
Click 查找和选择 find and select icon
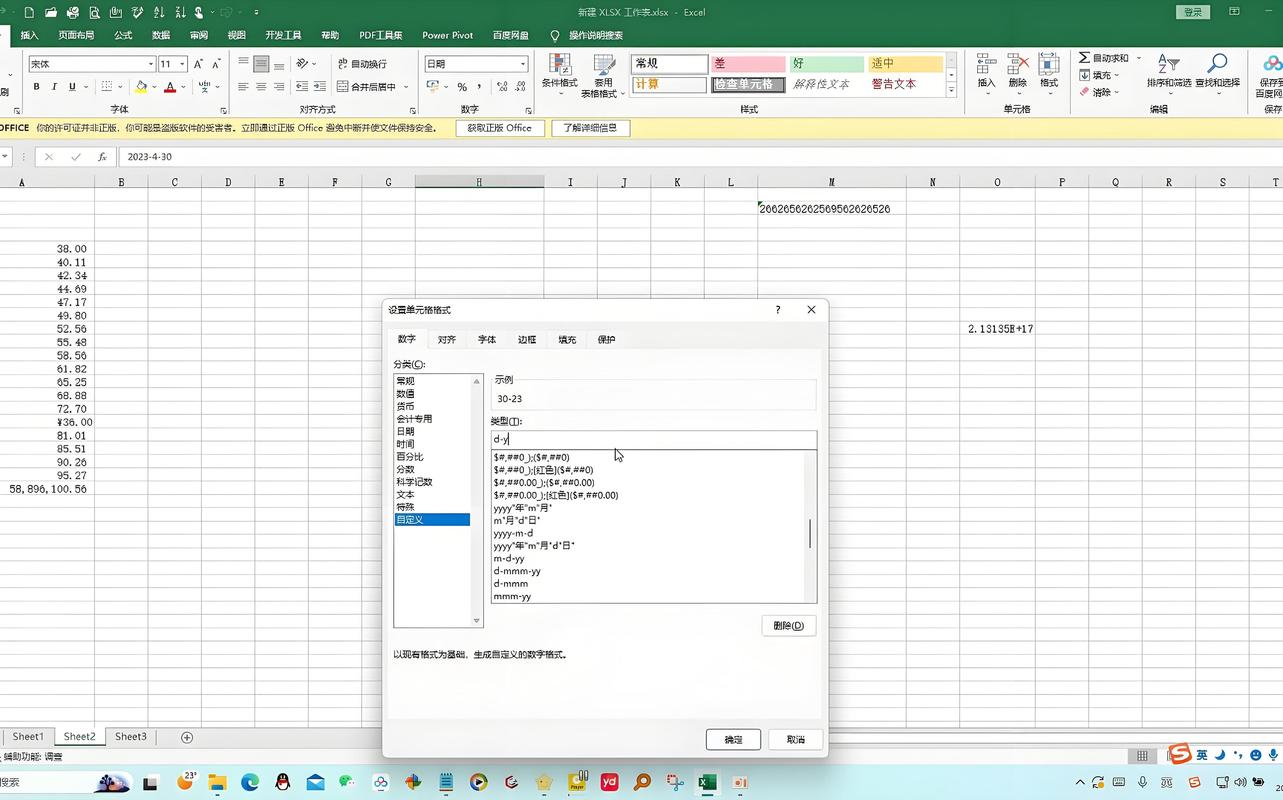click(1218, 66)
